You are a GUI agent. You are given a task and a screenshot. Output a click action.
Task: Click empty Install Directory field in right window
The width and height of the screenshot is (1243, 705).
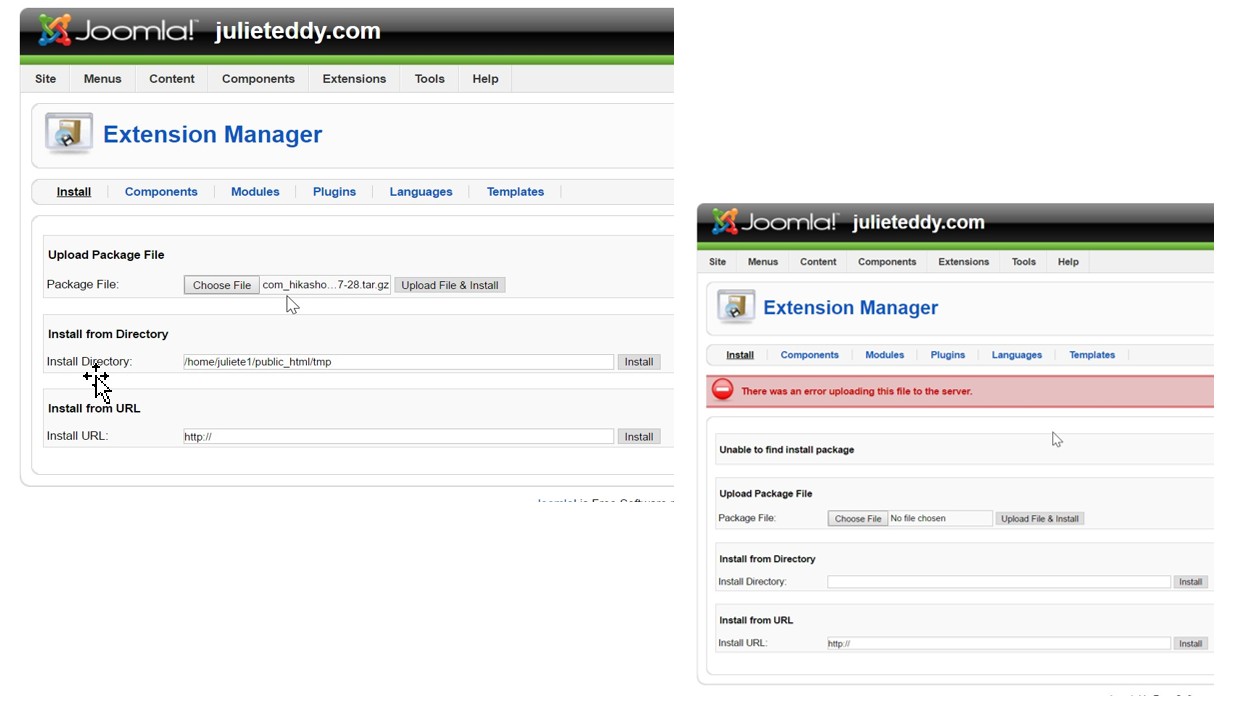[999, 582]
